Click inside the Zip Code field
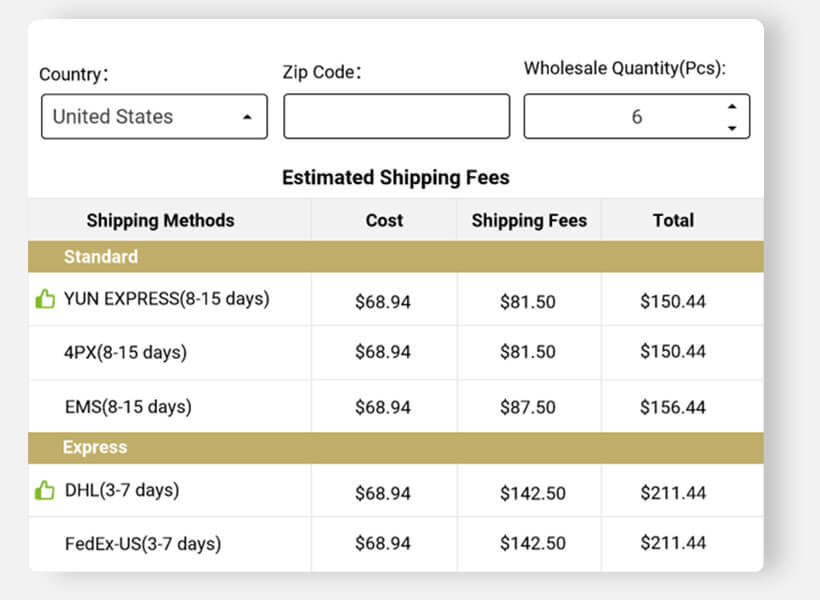 pyautogui.click(x=396, y=116)
